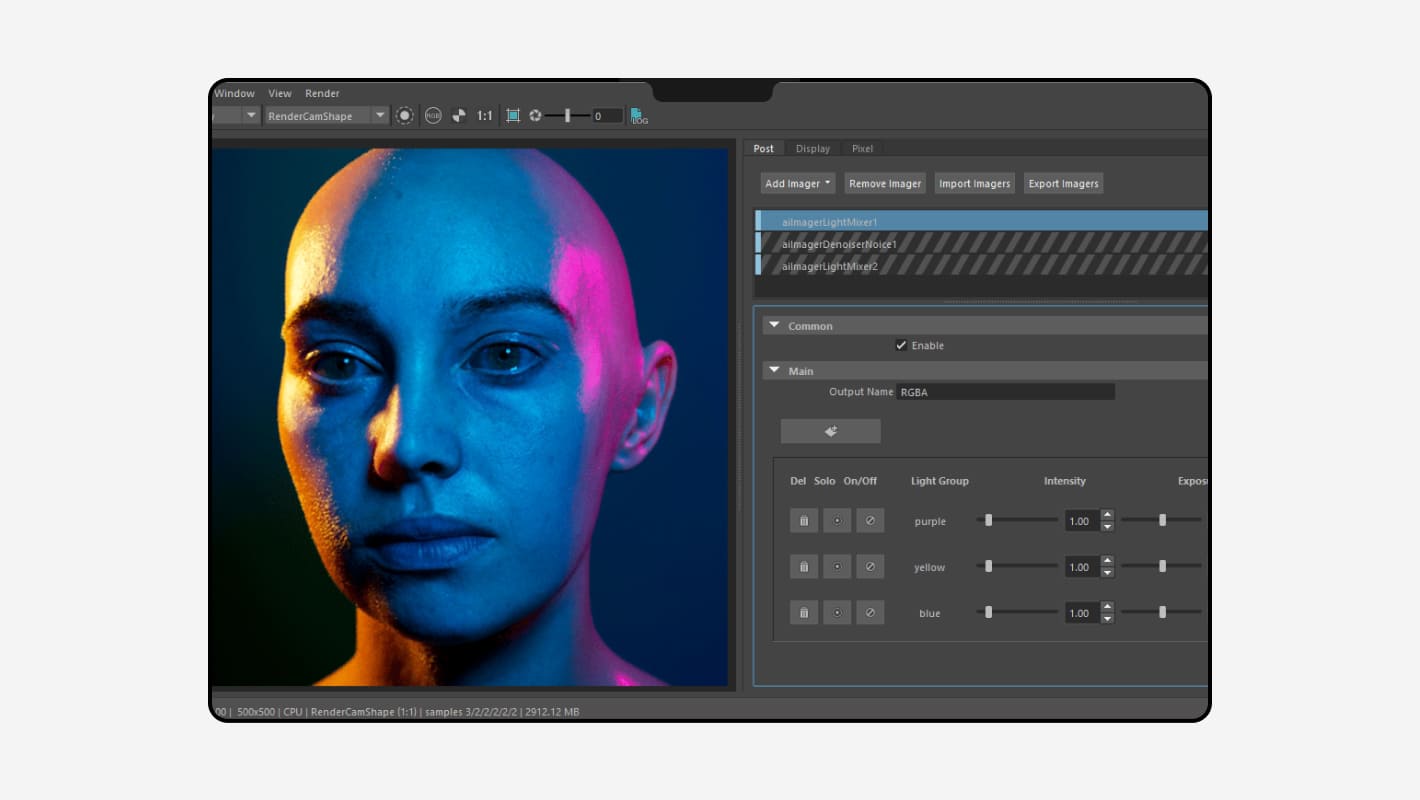Click the crop region icon in toolbar
Viewport: 1420px width, 800px height.
tap(513, 116)
